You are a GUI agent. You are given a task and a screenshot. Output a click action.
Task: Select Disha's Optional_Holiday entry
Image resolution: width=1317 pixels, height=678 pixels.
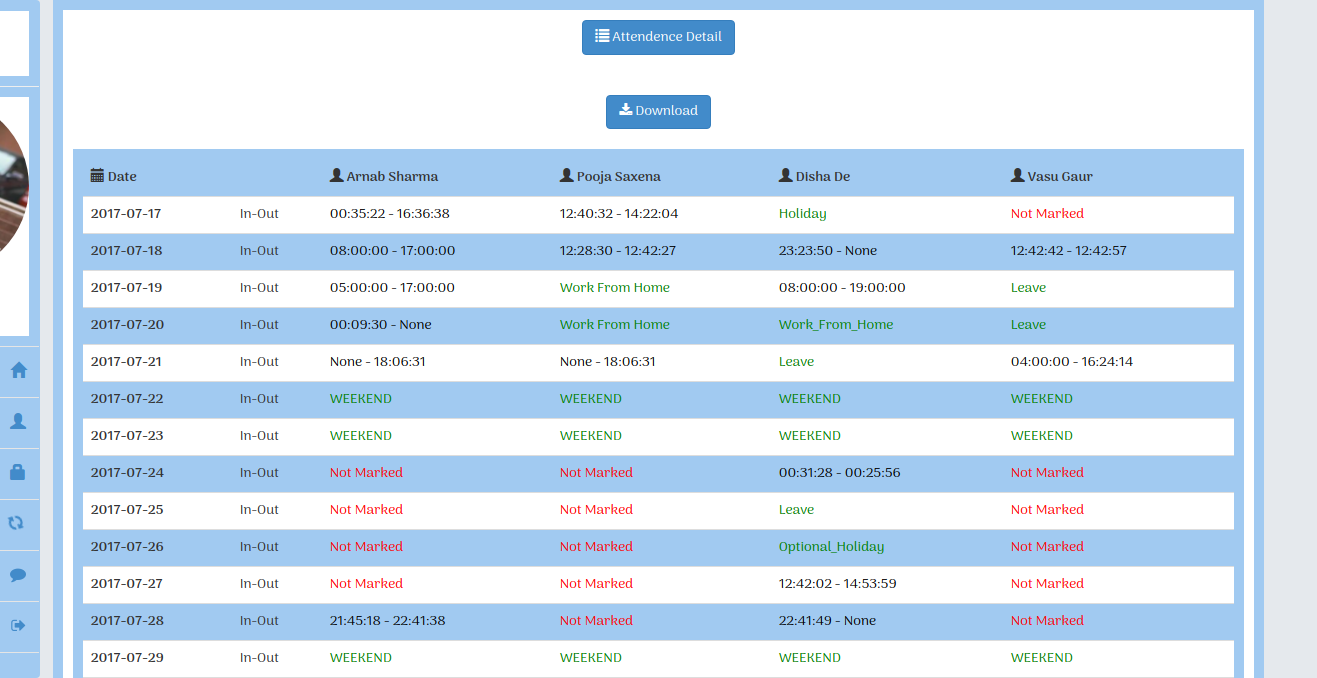pyautogui.click(x=832, y=547)
